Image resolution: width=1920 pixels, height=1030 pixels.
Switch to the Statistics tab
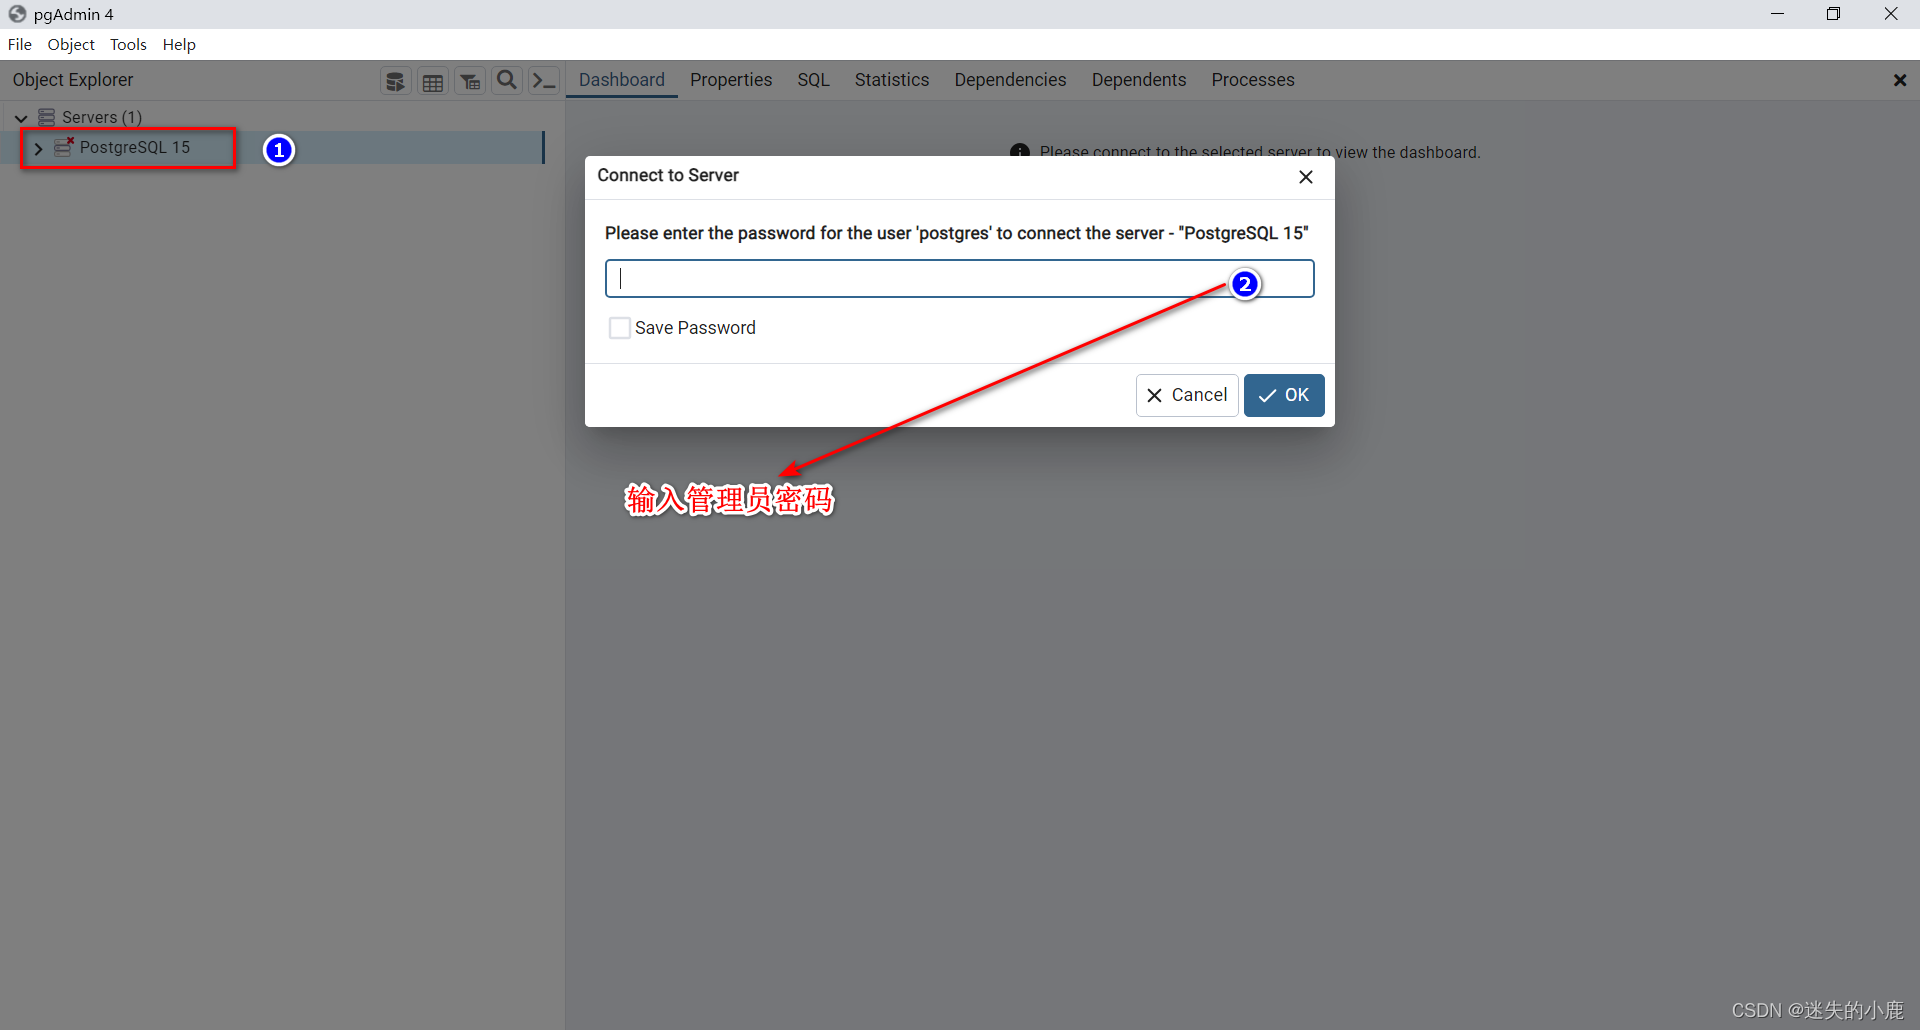pos(892,80)
